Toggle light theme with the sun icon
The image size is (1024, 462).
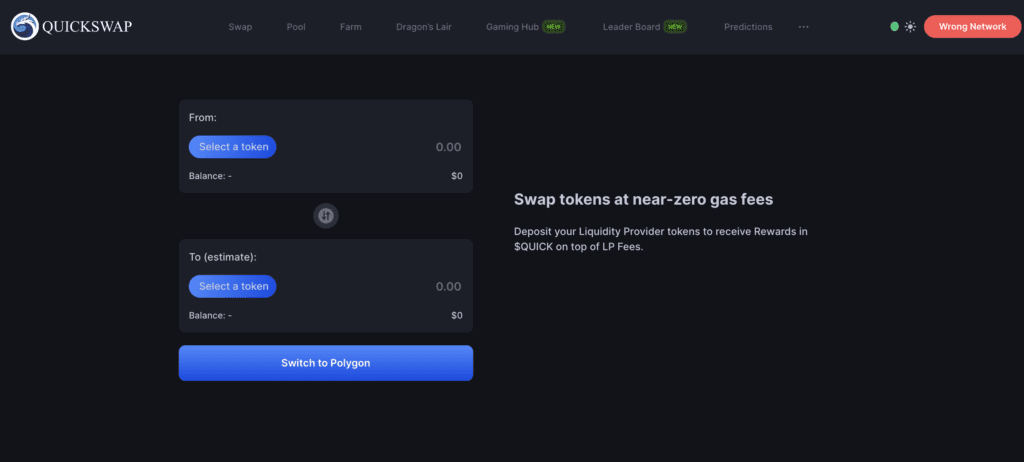[x=910, y=27]
